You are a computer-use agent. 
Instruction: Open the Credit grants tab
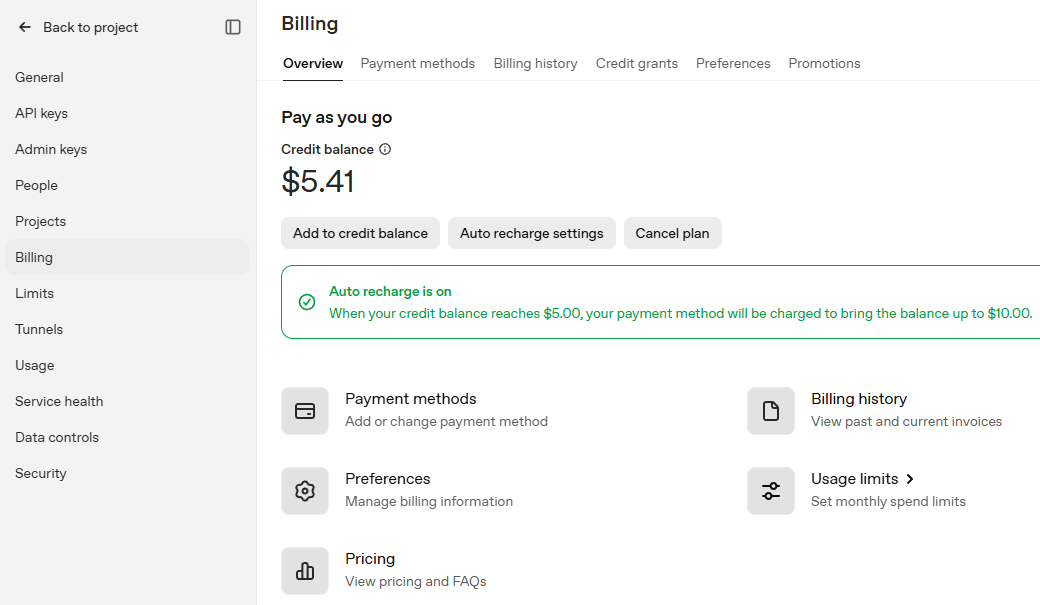(x=637, y=64)
